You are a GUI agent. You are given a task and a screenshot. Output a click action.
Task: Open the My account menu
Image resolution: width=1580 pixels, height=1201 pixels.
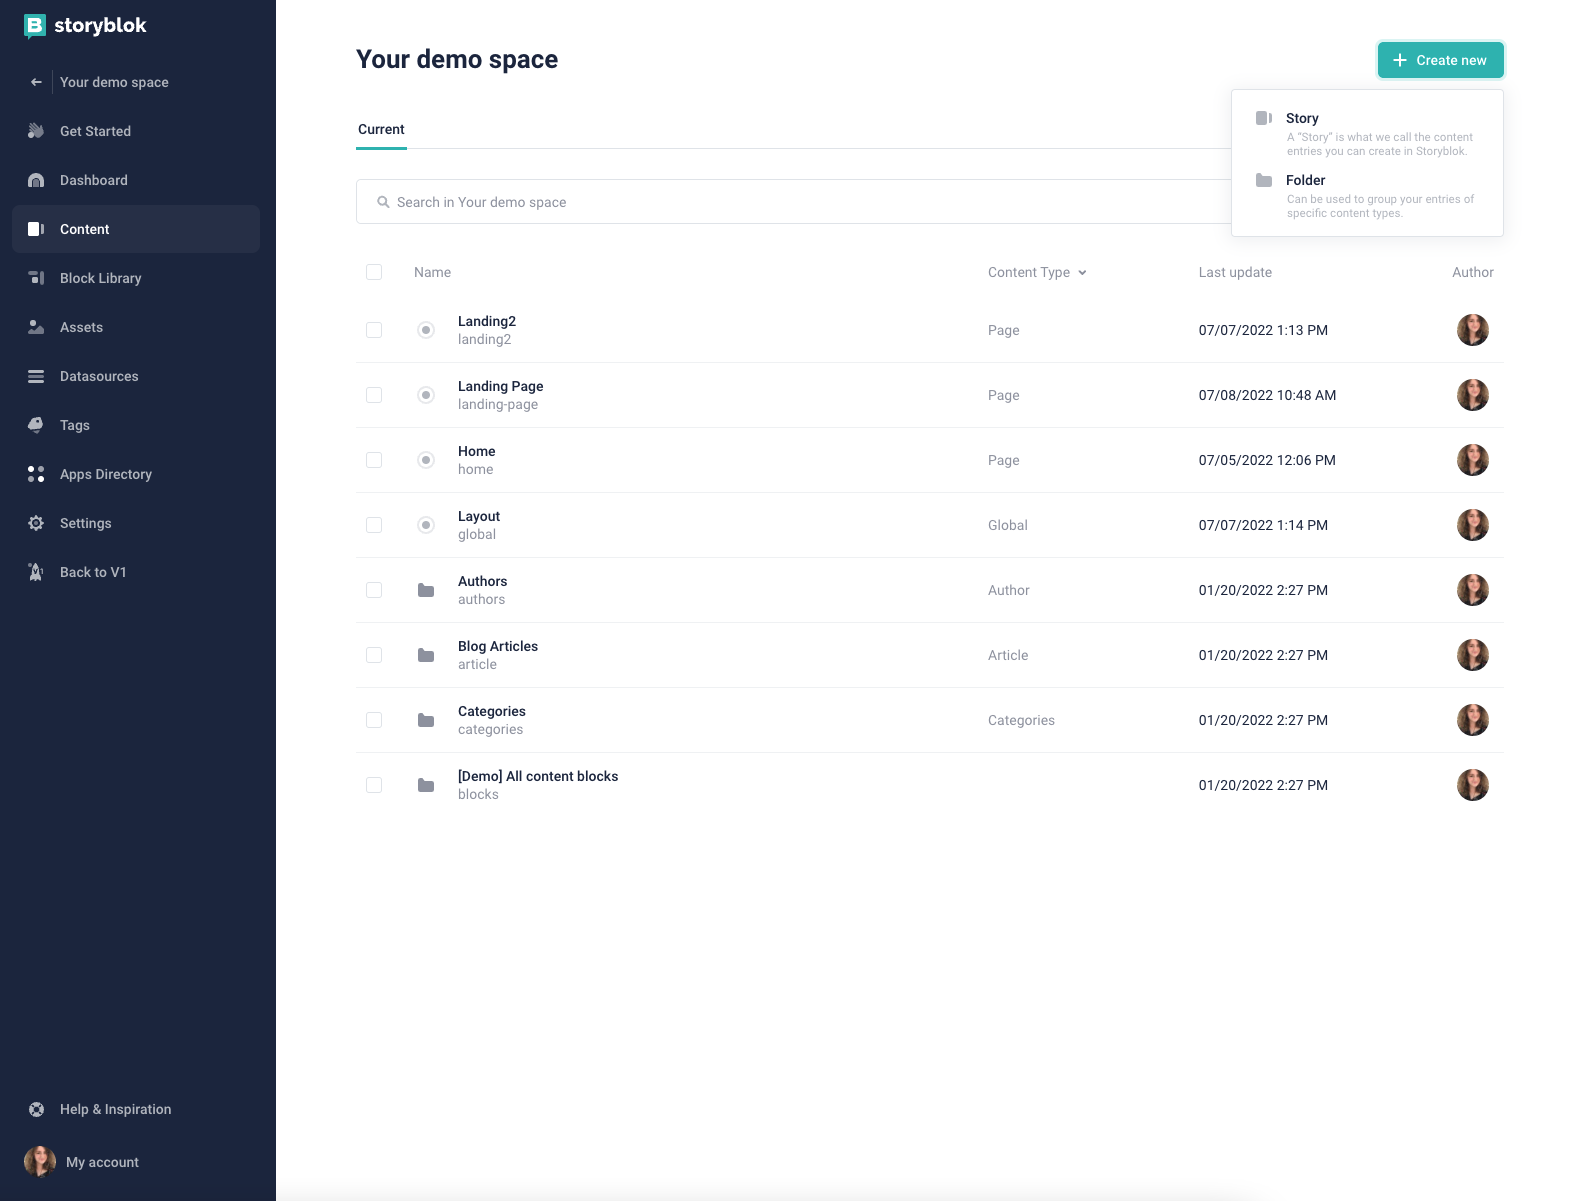point(82,1162)
